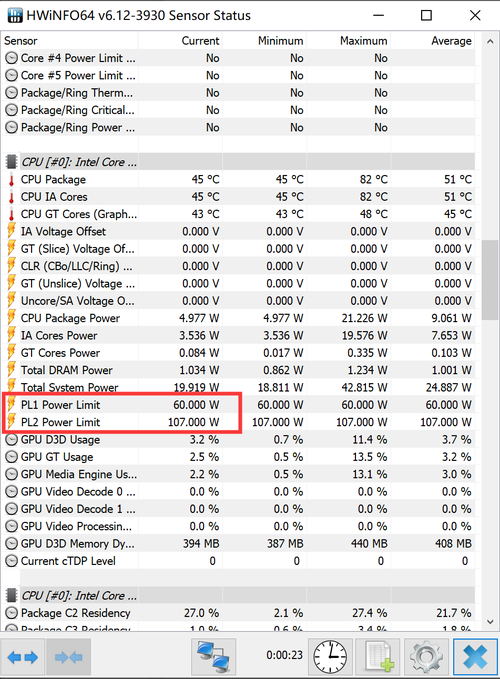The width and height of the screenshot is (500, 679).
Task: Click the shrink layout arrows button
Action: tap(68, 657)
